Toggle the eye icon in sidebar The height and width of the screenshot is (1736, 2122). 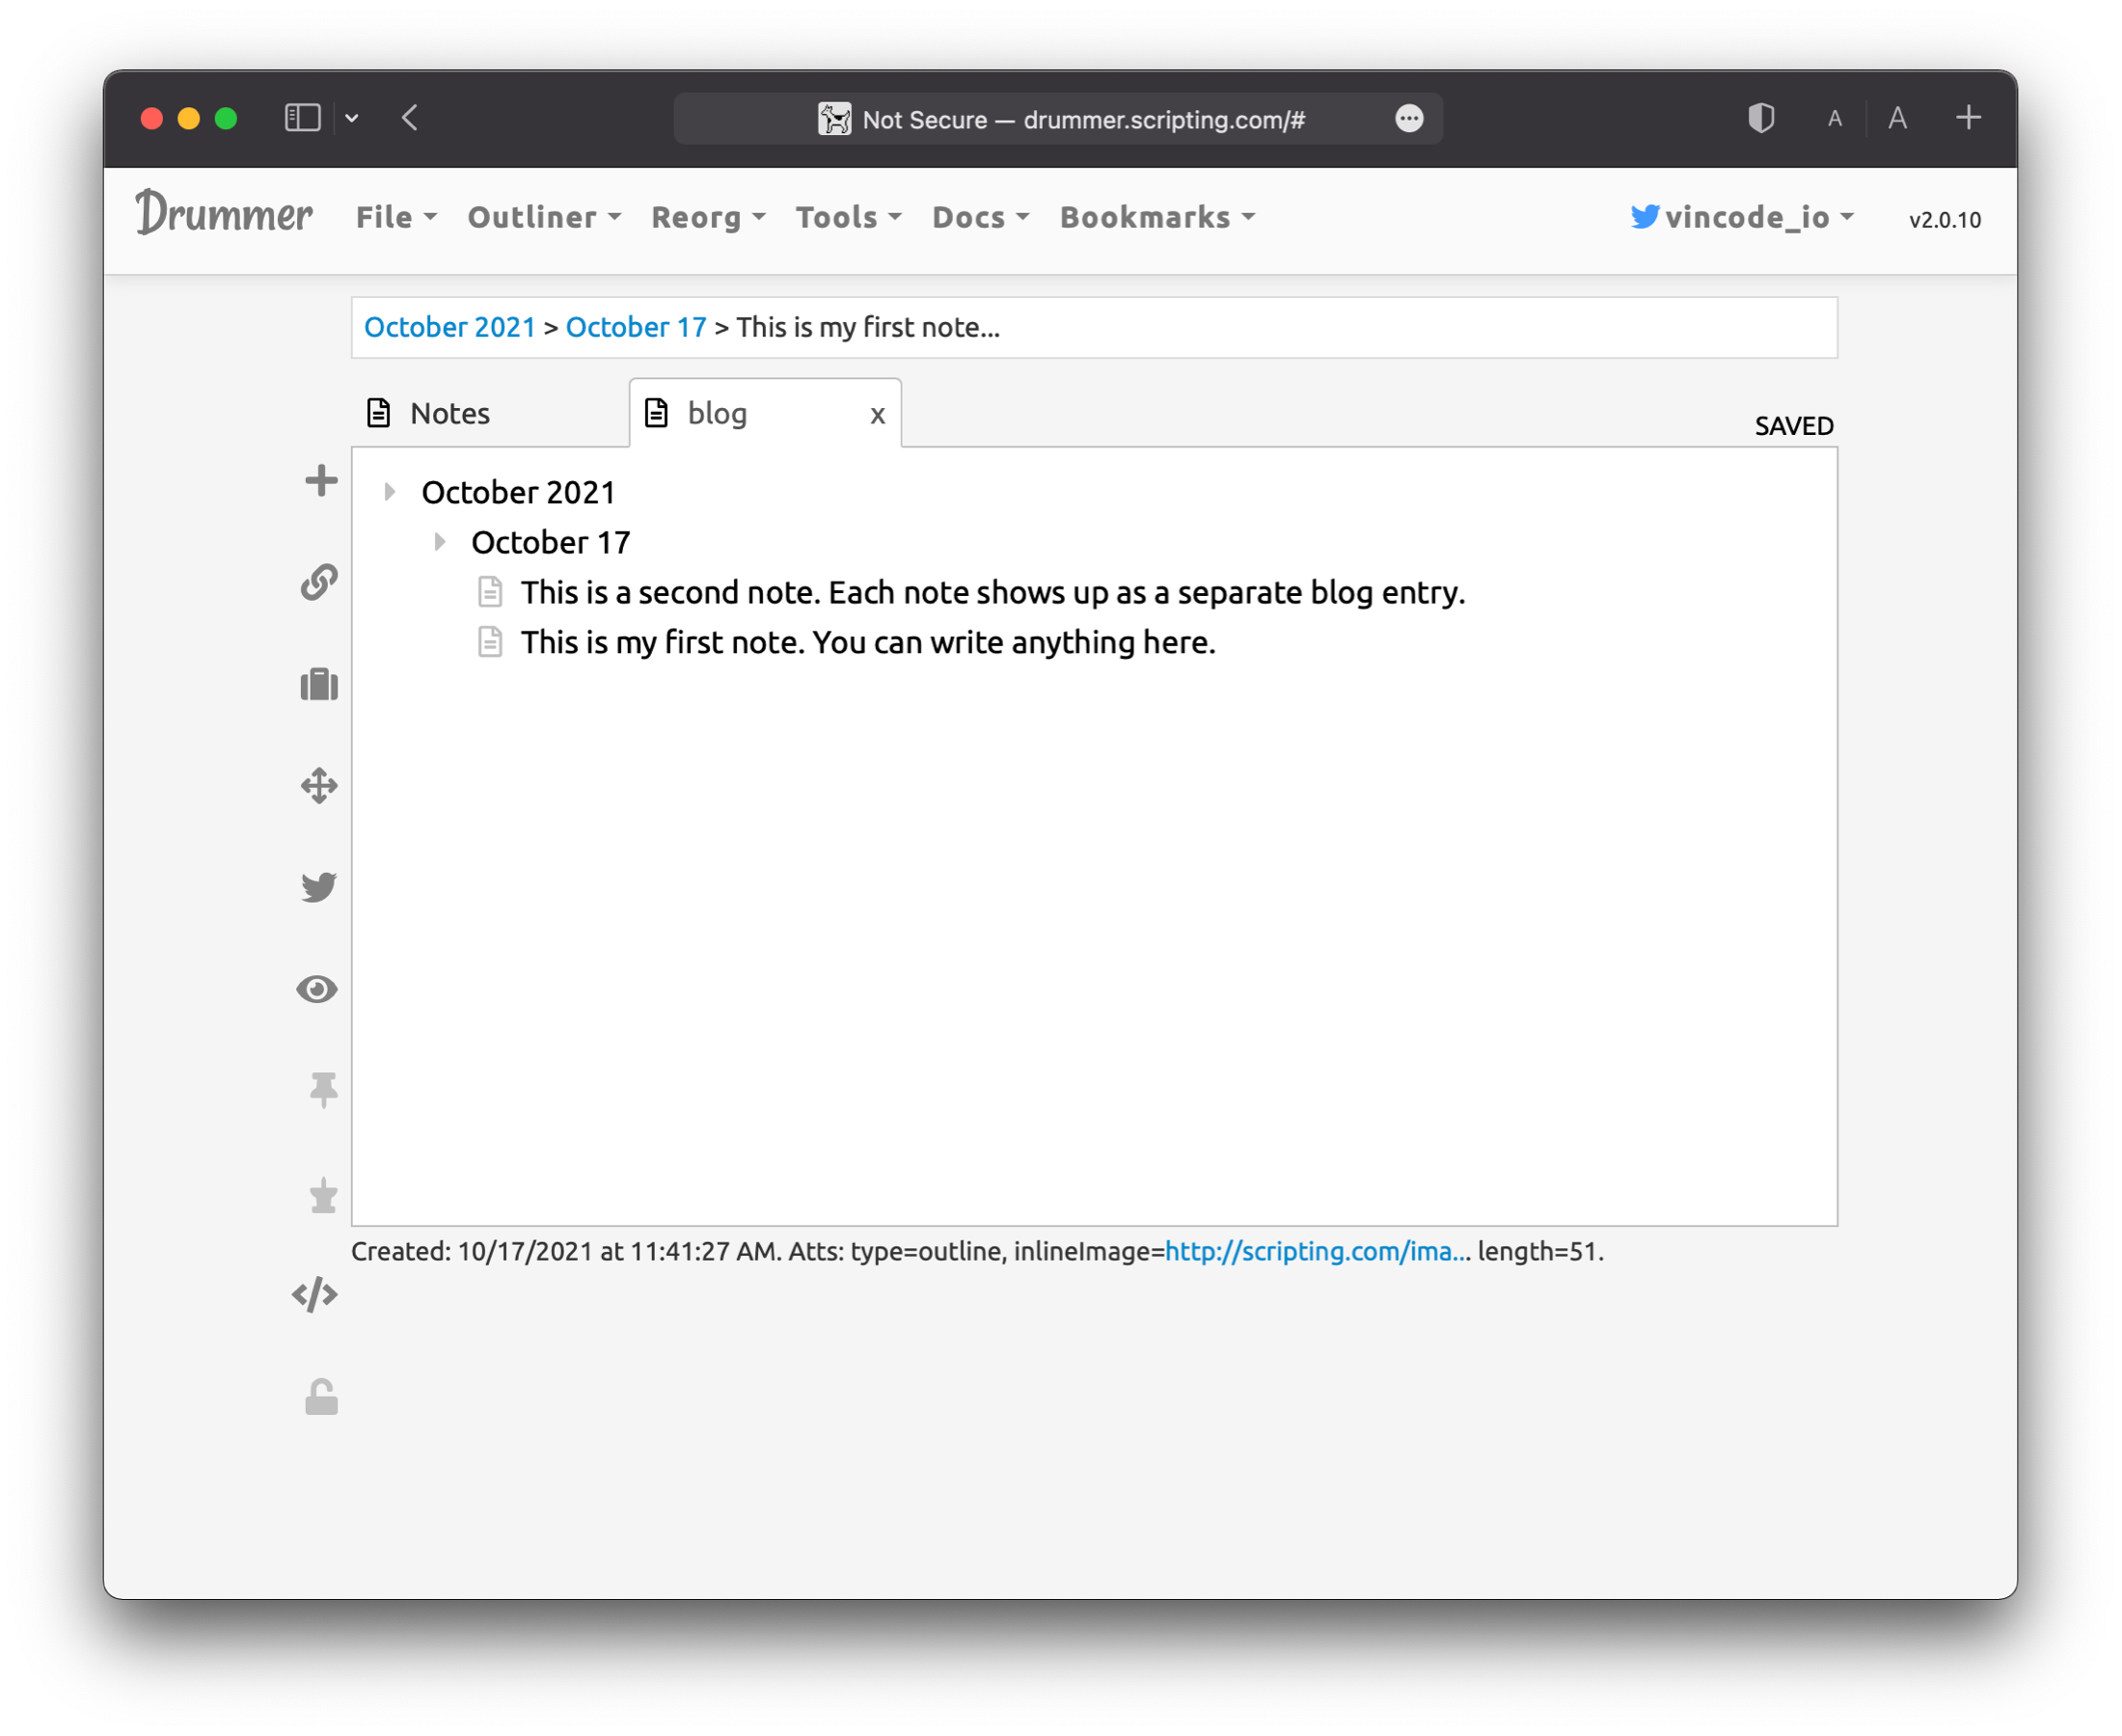[x=318, y=989]
